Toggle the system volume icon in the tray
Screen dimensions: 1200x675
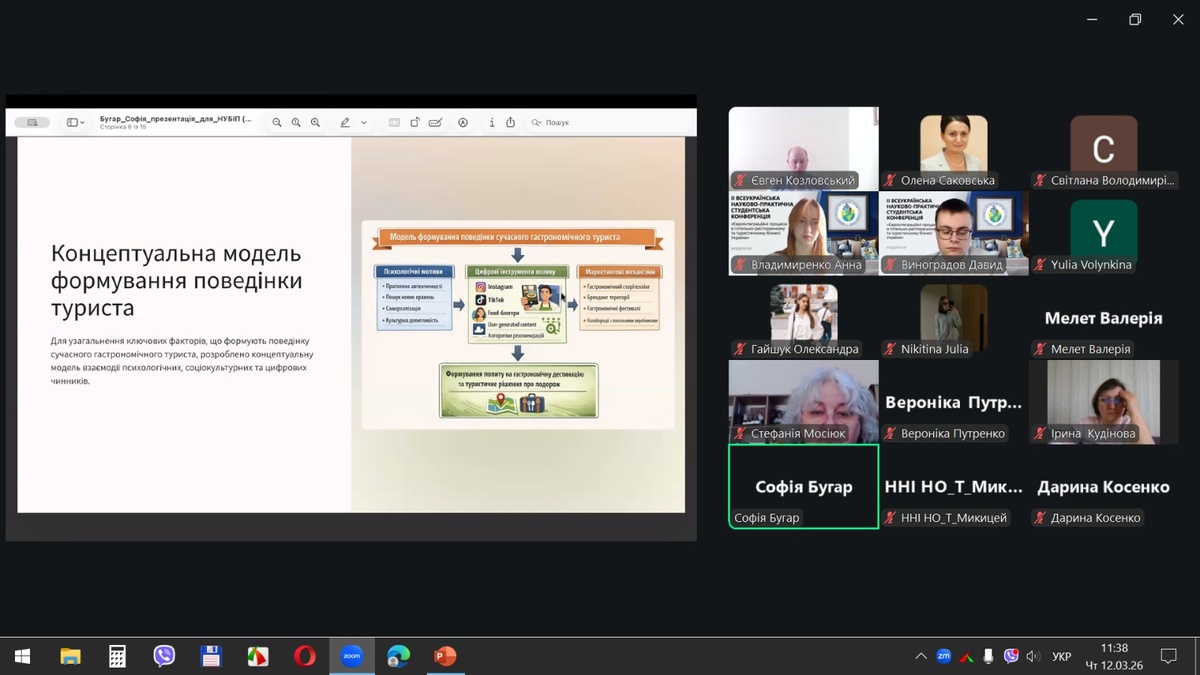click(1033, 656)
